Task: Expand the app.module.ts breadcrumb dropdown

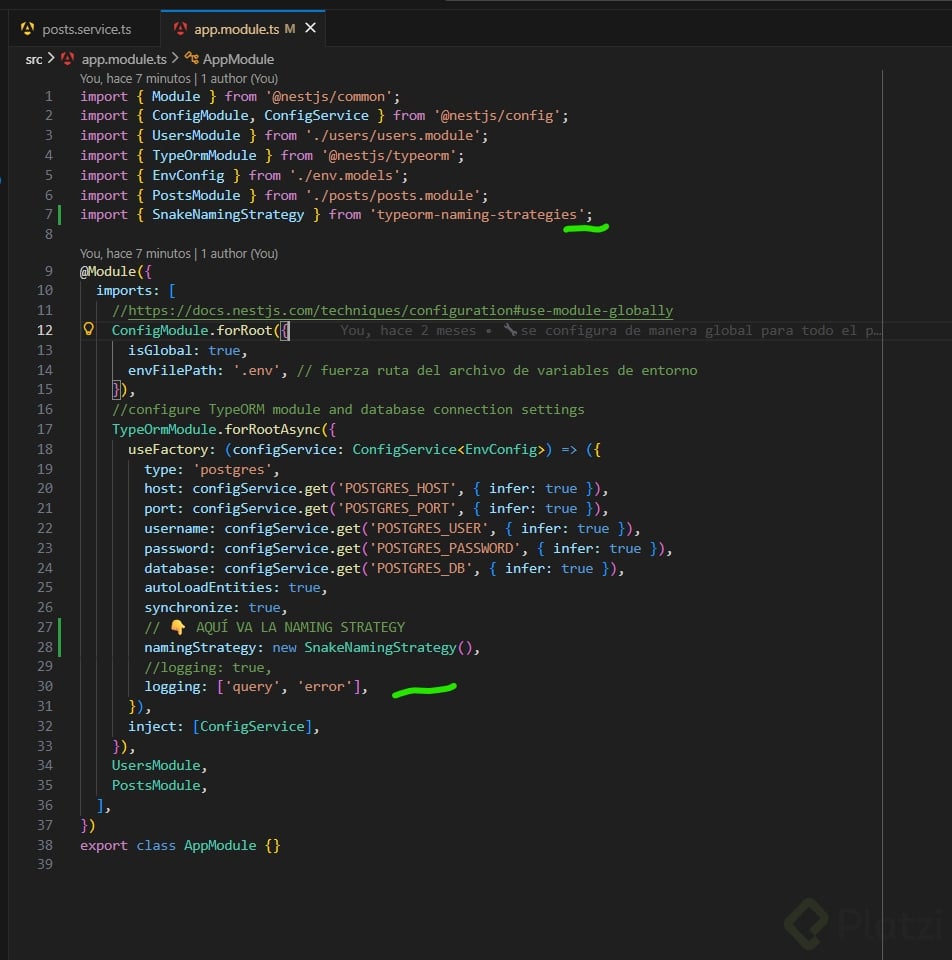Action: 124,59
